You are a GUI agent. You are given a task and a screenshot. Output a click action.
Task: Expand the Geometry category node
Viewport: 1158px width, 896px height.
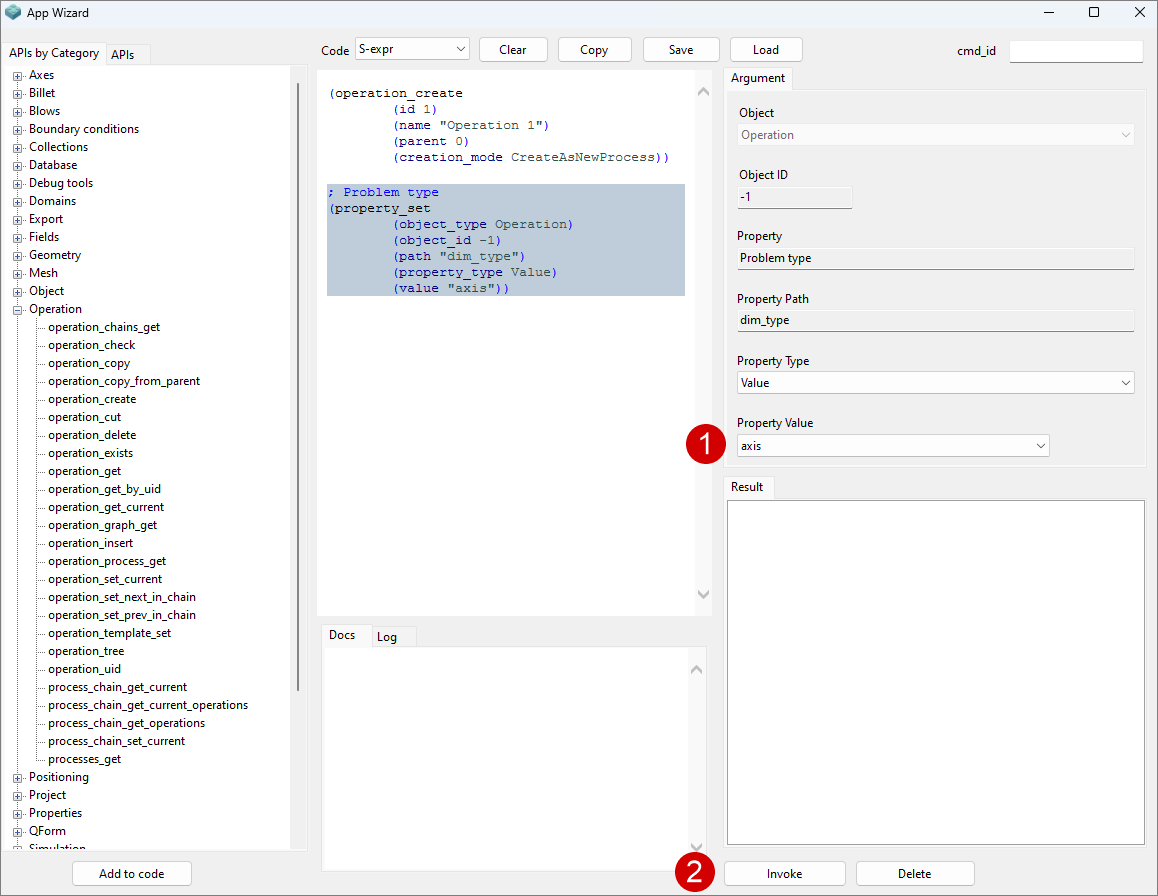tap(17, 255)
